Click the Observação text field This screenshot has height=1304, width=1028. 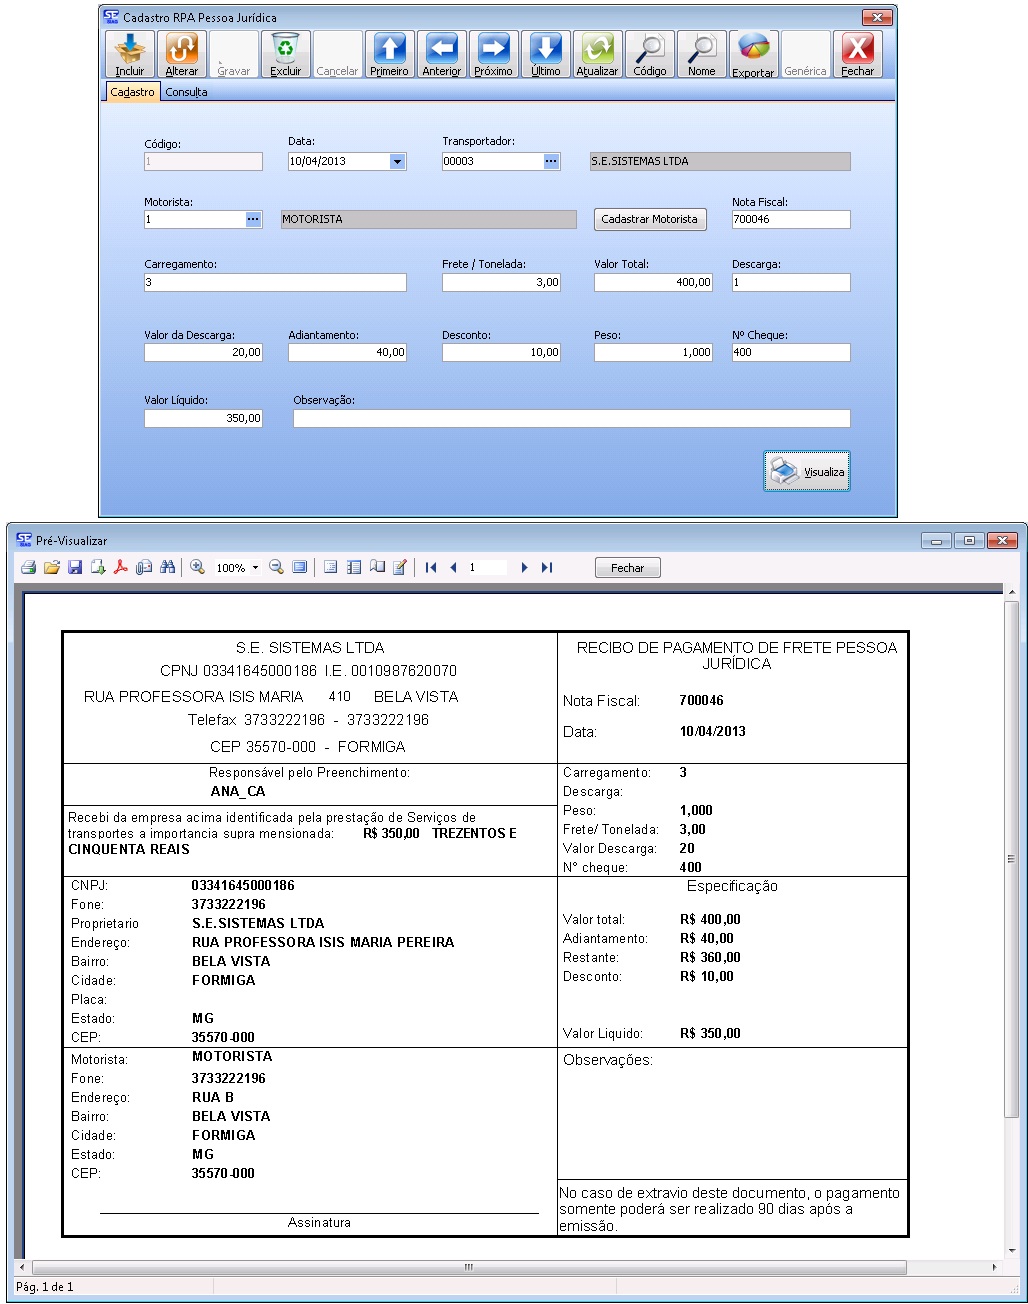[x=571, y=419]
